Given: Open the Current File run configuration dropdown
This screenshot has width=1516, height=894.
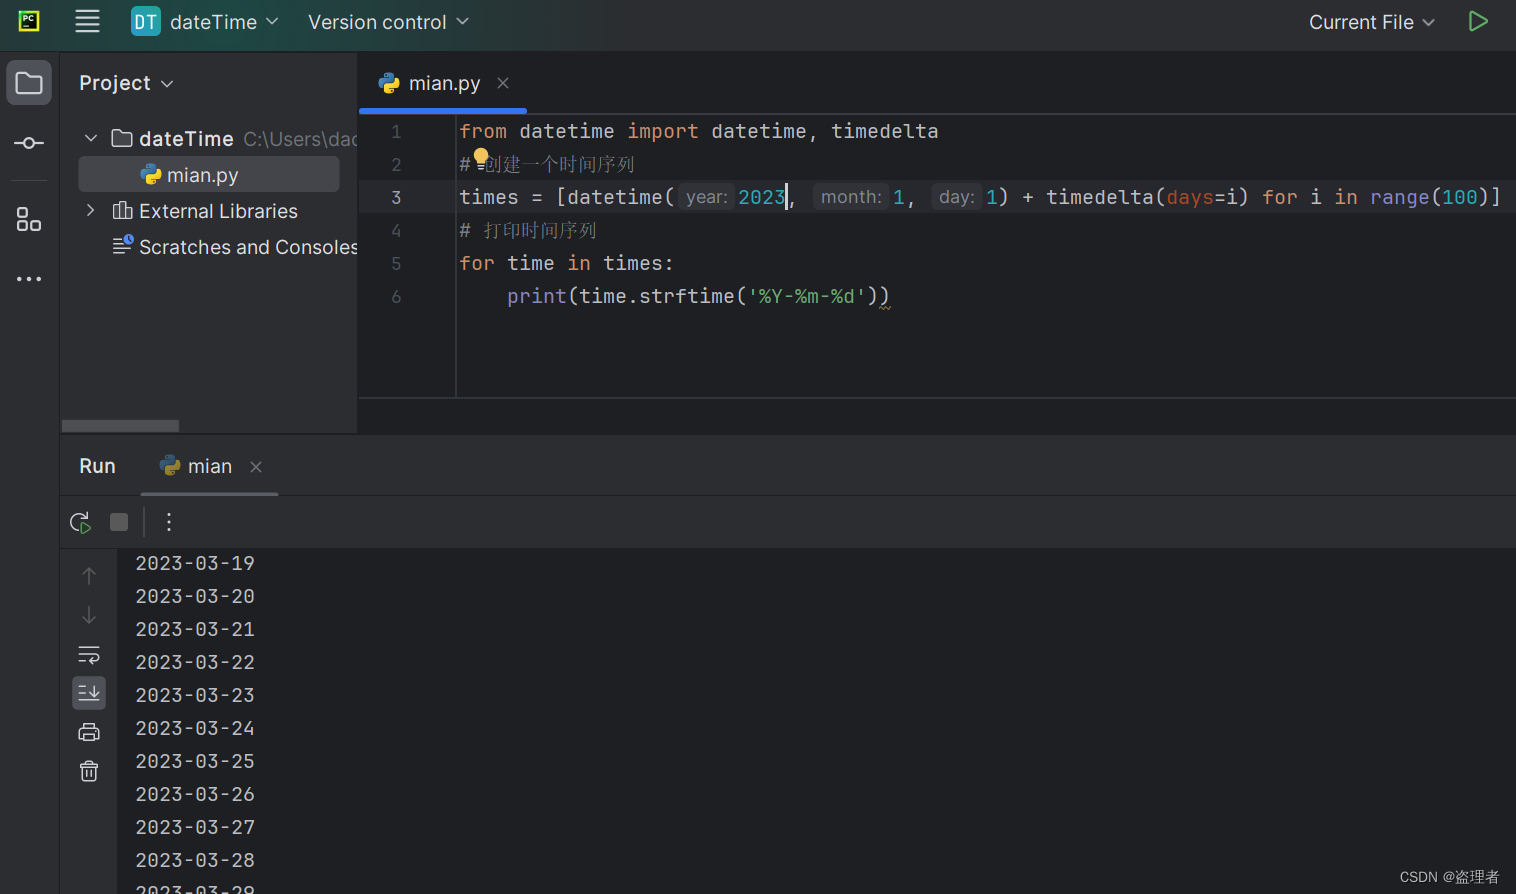Looking at the screenshot, I should (1372, 22).
